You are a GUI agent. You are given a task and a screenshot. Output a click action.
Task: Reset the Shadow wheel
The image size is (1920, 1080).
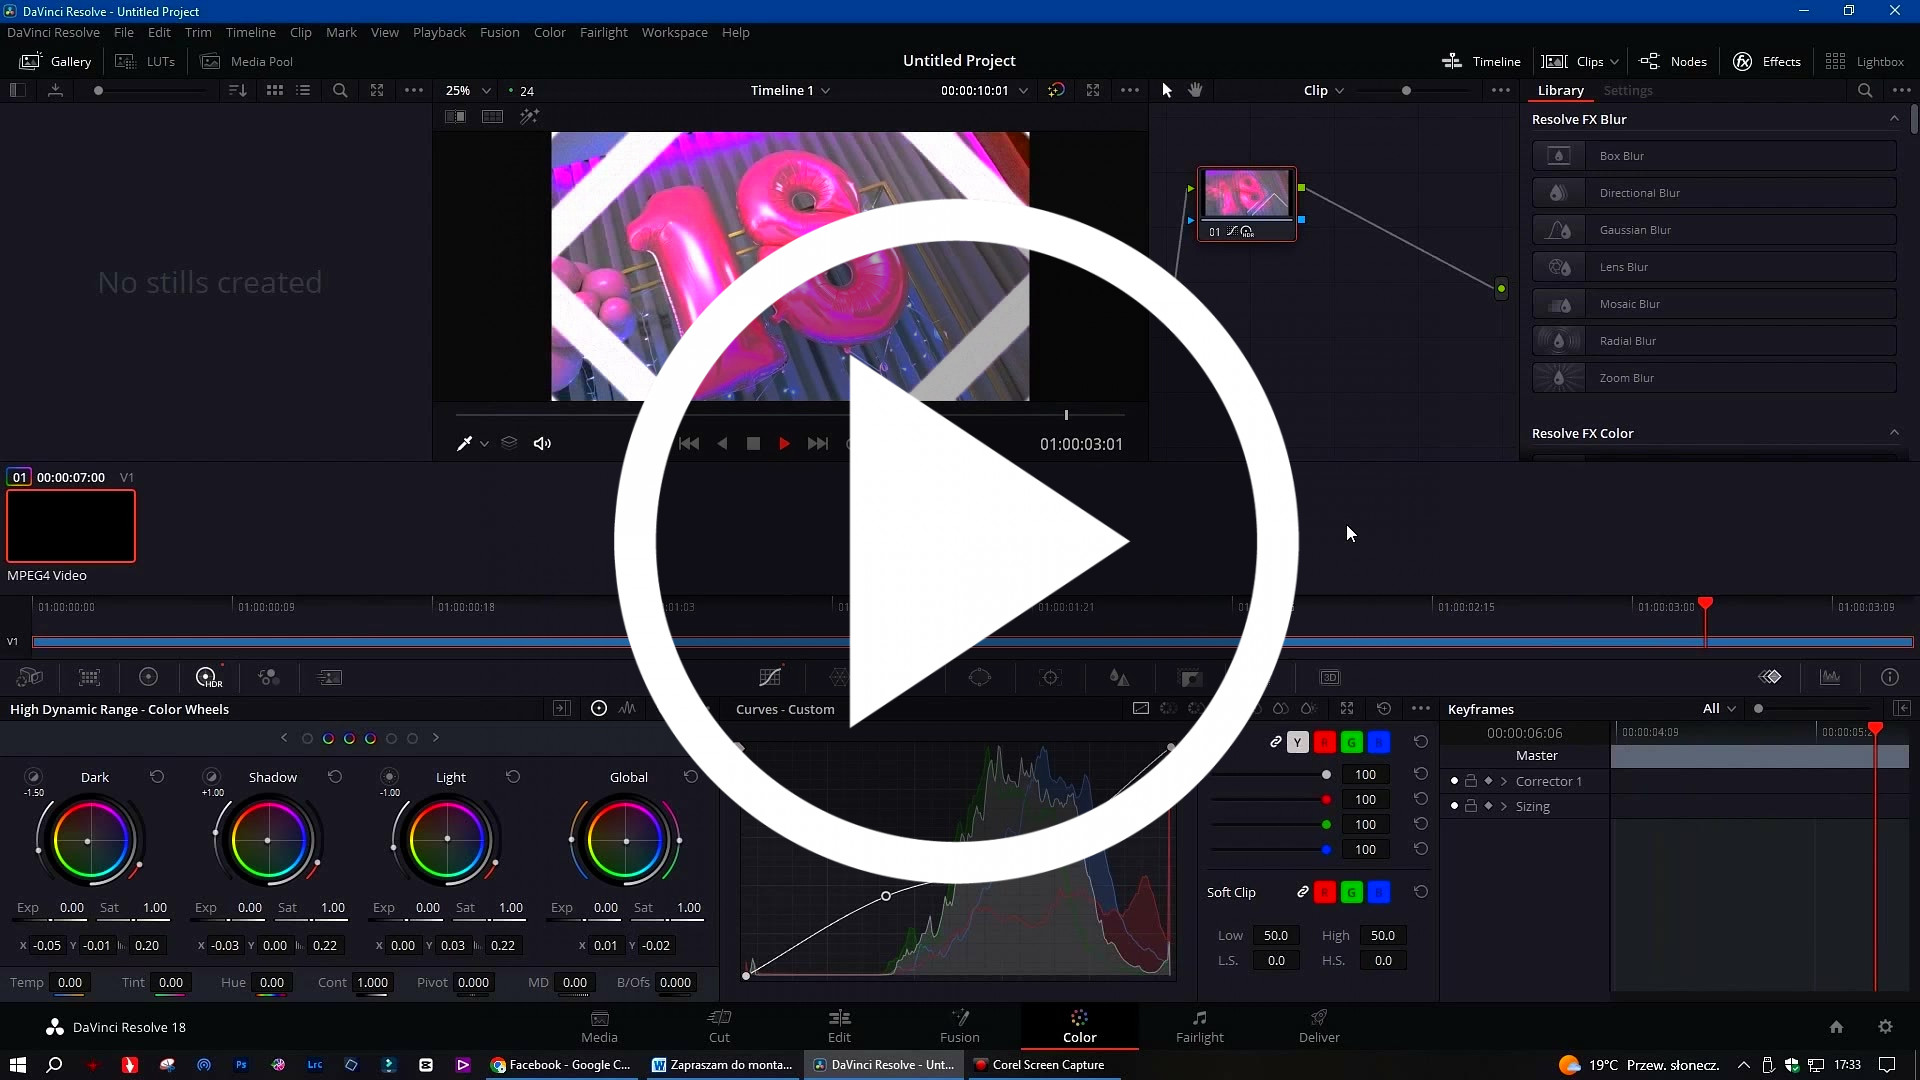click(x=335, y=776)
